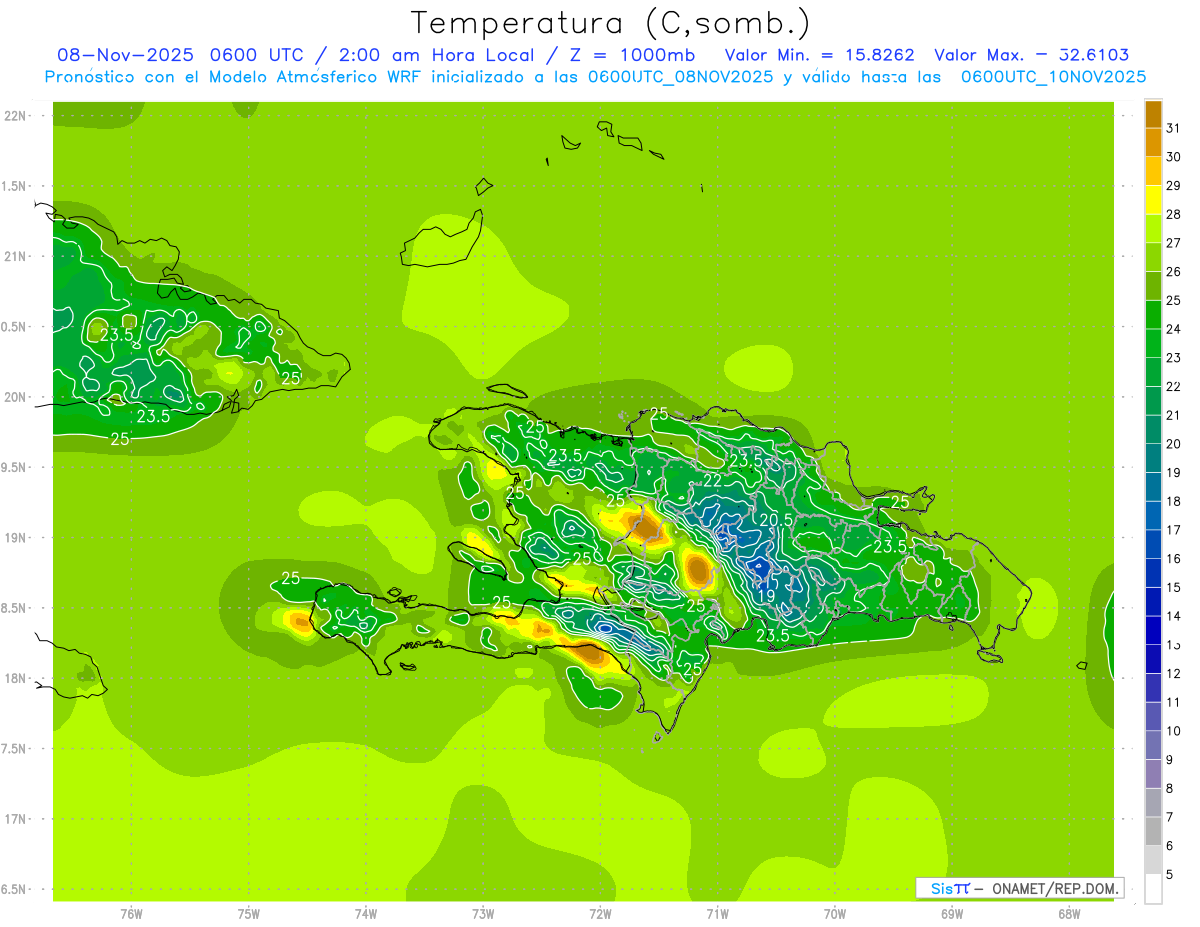Click the legend swatch between 30 and 31

click(x=1153, y=142)
